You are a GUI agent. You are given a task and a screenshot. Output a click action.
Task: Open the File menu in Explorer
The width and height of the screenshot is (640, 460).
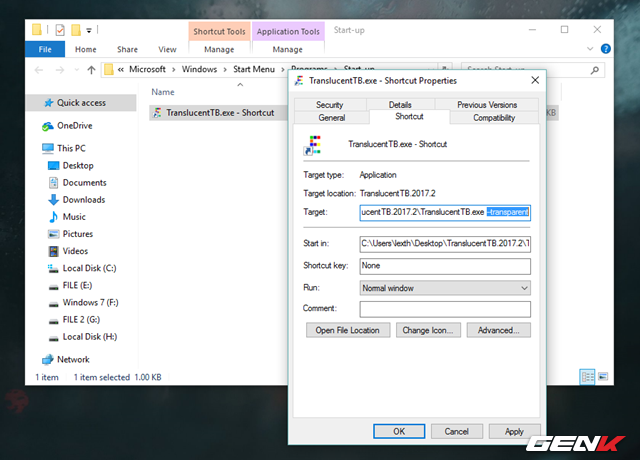tap(44, 49)
